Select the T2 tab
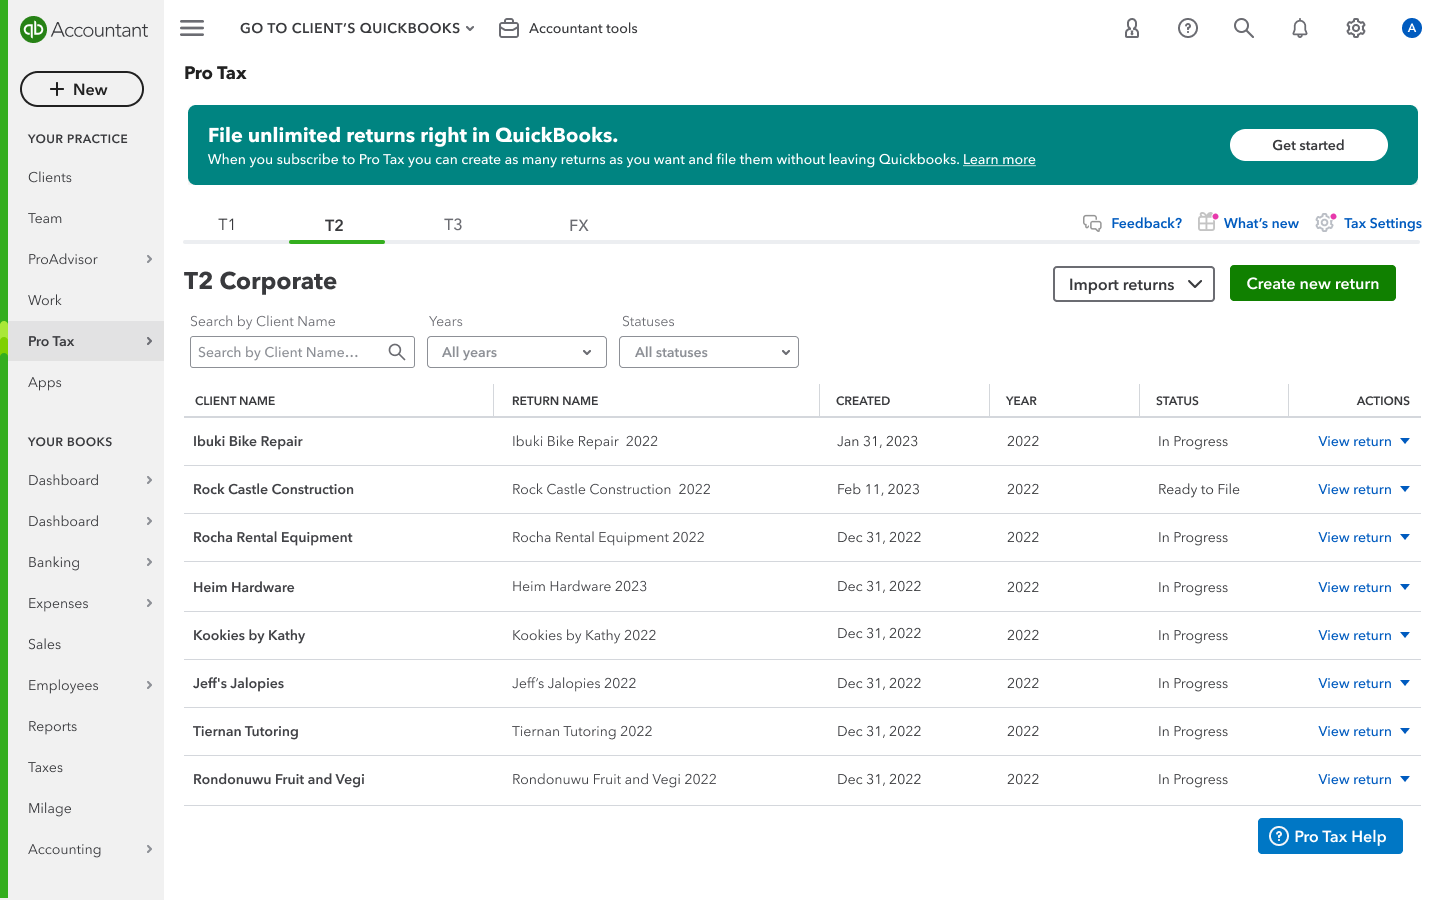The height and width of the screenshot is (900, 1440). click(334, 226)
